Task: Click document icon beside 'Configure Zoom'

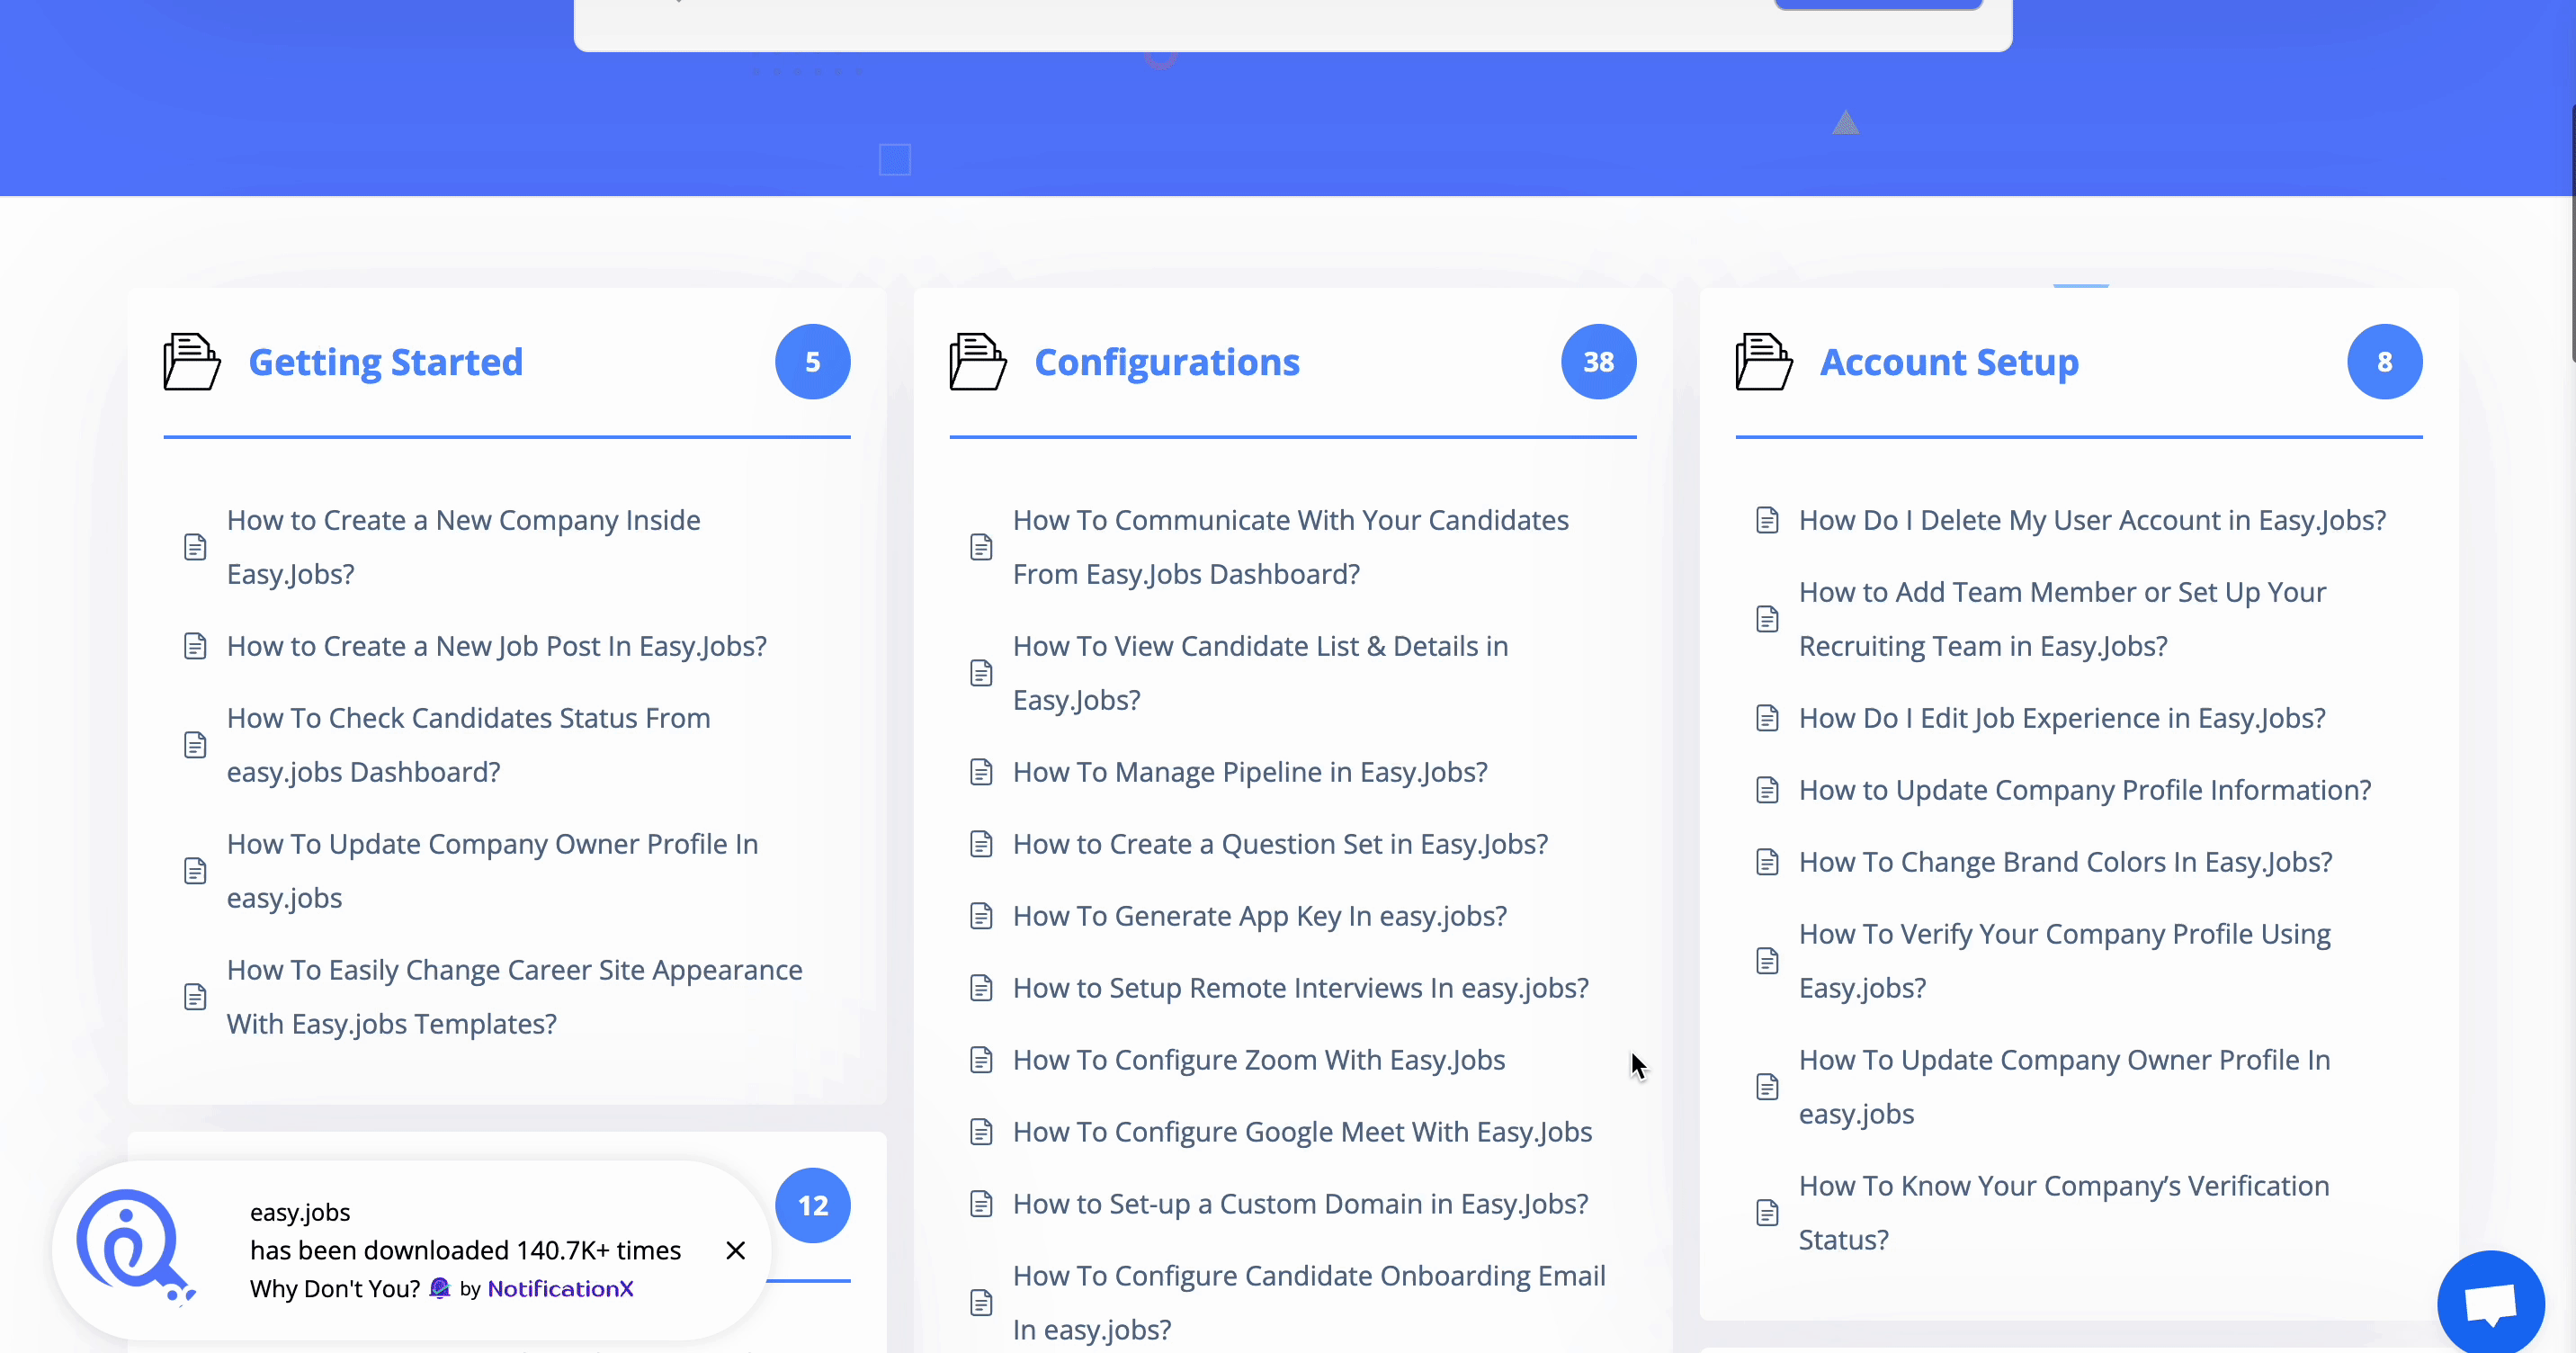Action: [x=981, y=1060]
